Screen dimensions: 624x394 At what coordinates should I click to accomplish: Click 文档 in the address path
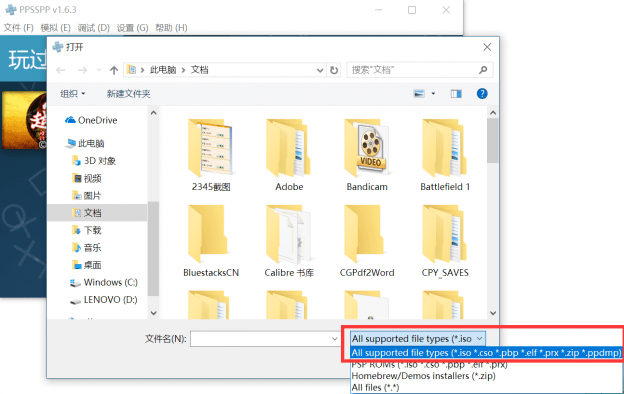[x=199, y=70]
